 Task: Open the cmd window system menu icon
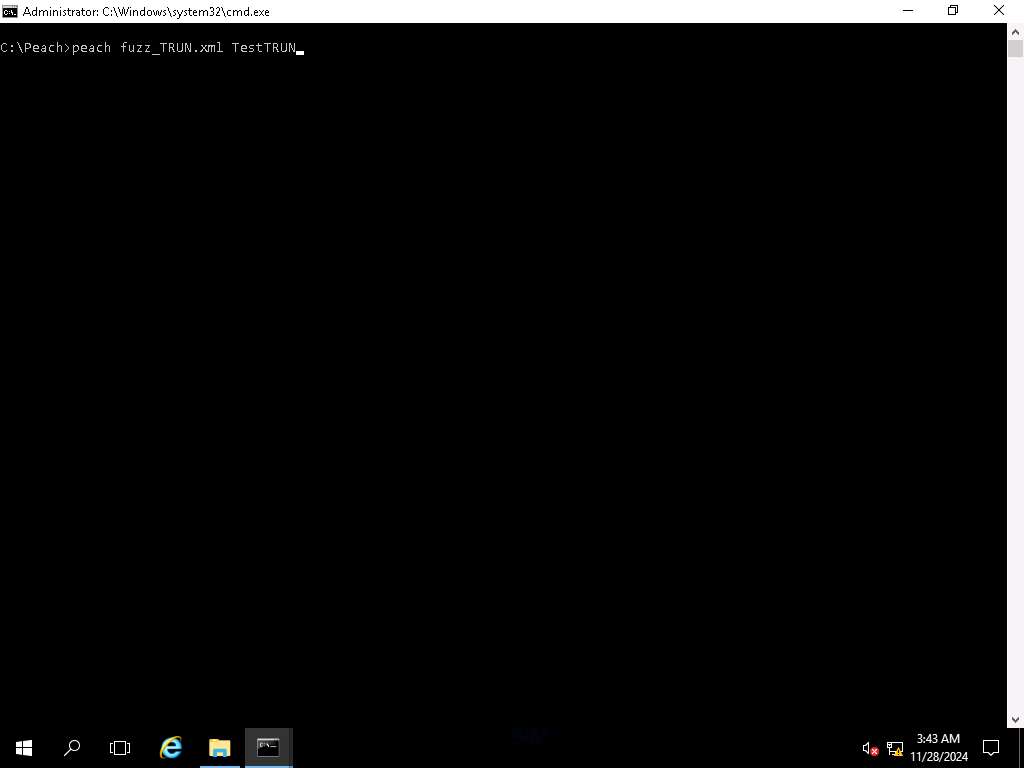click(10, 11)
